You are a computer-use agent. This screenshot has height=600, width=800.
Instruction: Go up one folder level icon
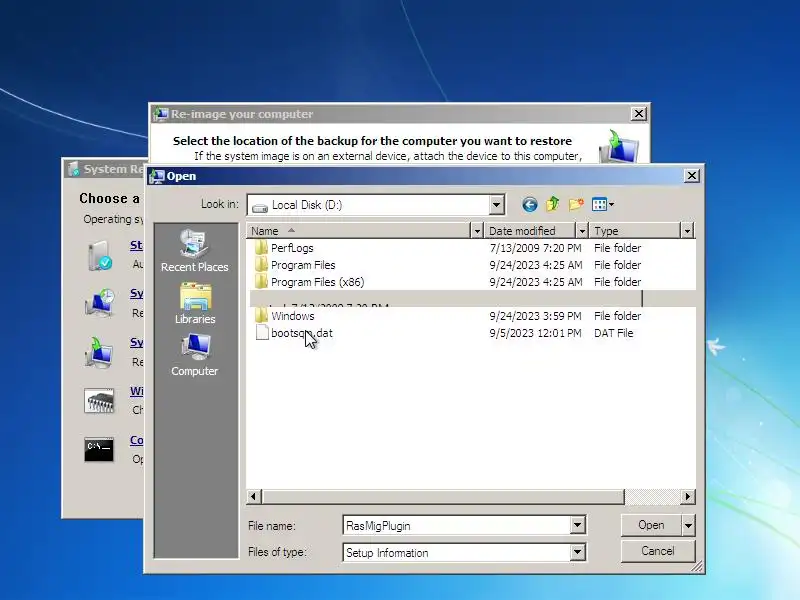[x=553, y=205]
